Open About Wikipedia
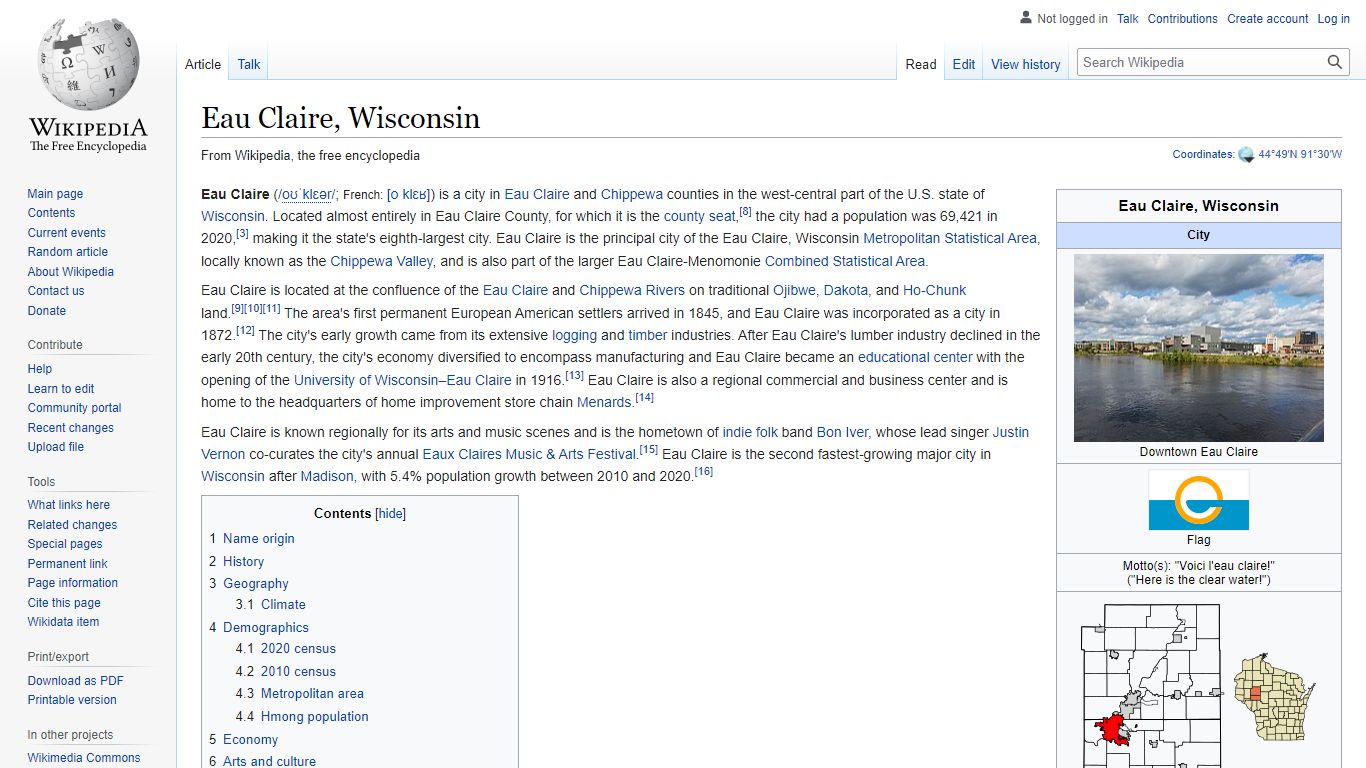 click(x=71, y=272)
